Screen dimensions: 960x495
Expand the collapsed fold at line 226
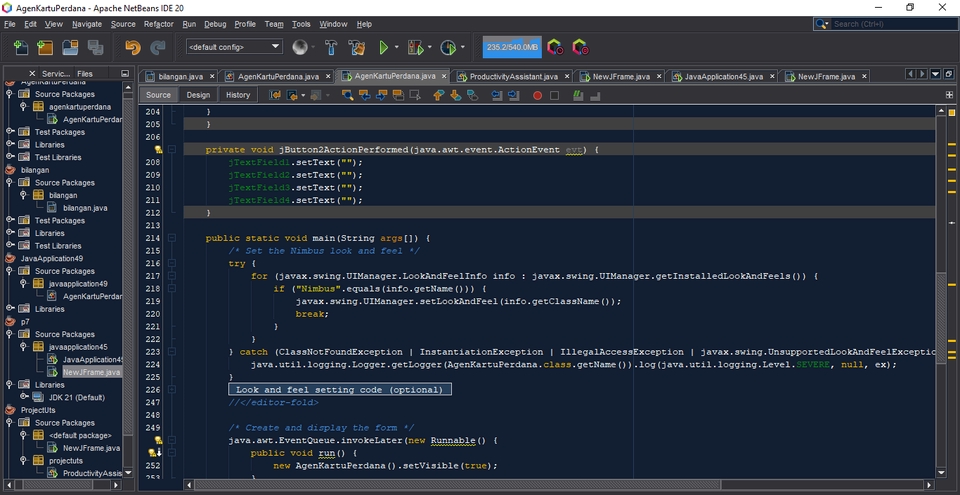[x=172, y=389]
